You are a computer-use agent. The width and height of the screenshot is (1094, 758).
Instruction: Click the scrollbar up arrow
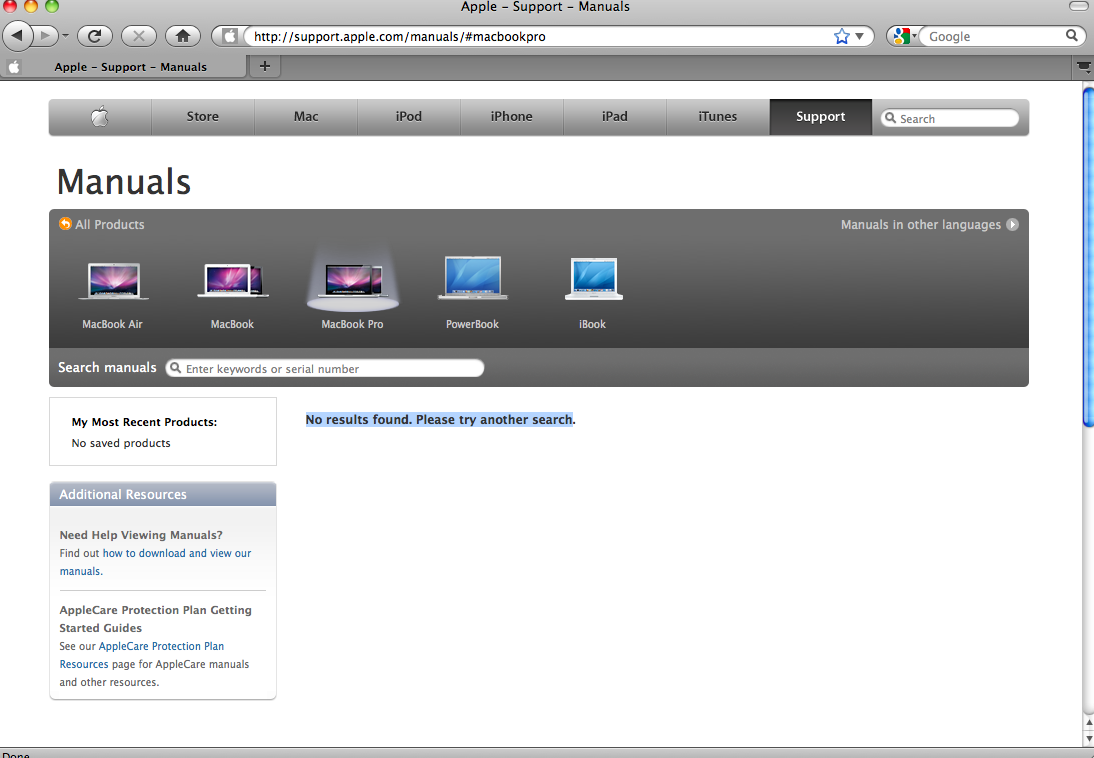click(1088, 722)
